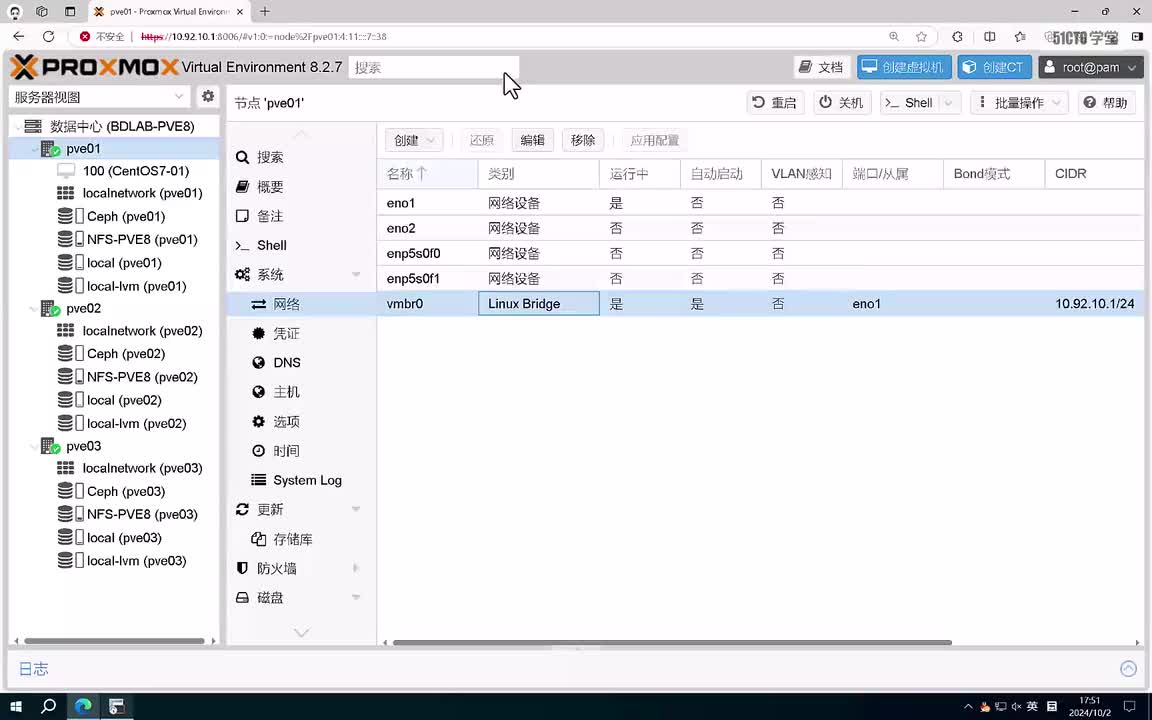
Task: Sort by CIDR column header
Action: 1094,174
